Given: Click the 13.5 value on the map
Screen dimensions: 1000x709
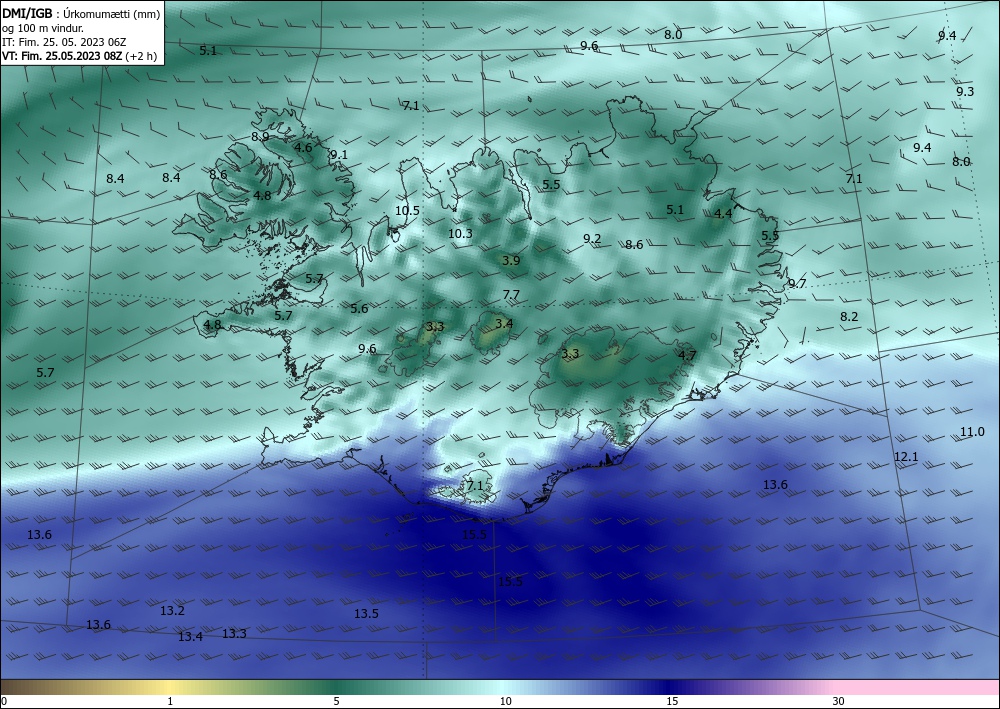Looking at the screenshot, I should point(366,613).
